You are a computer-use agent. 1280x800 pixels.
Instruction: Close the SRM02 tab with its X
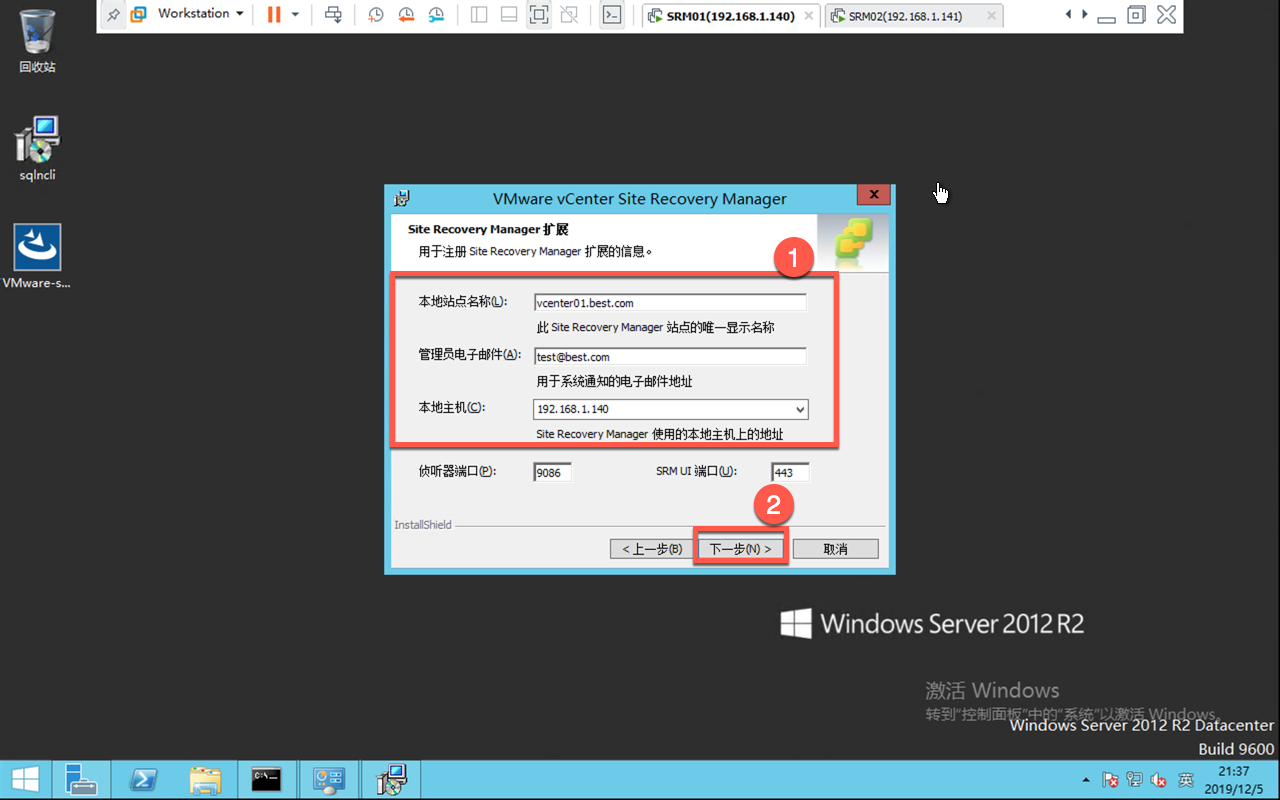pyautogui.click(x=990, y=16)
